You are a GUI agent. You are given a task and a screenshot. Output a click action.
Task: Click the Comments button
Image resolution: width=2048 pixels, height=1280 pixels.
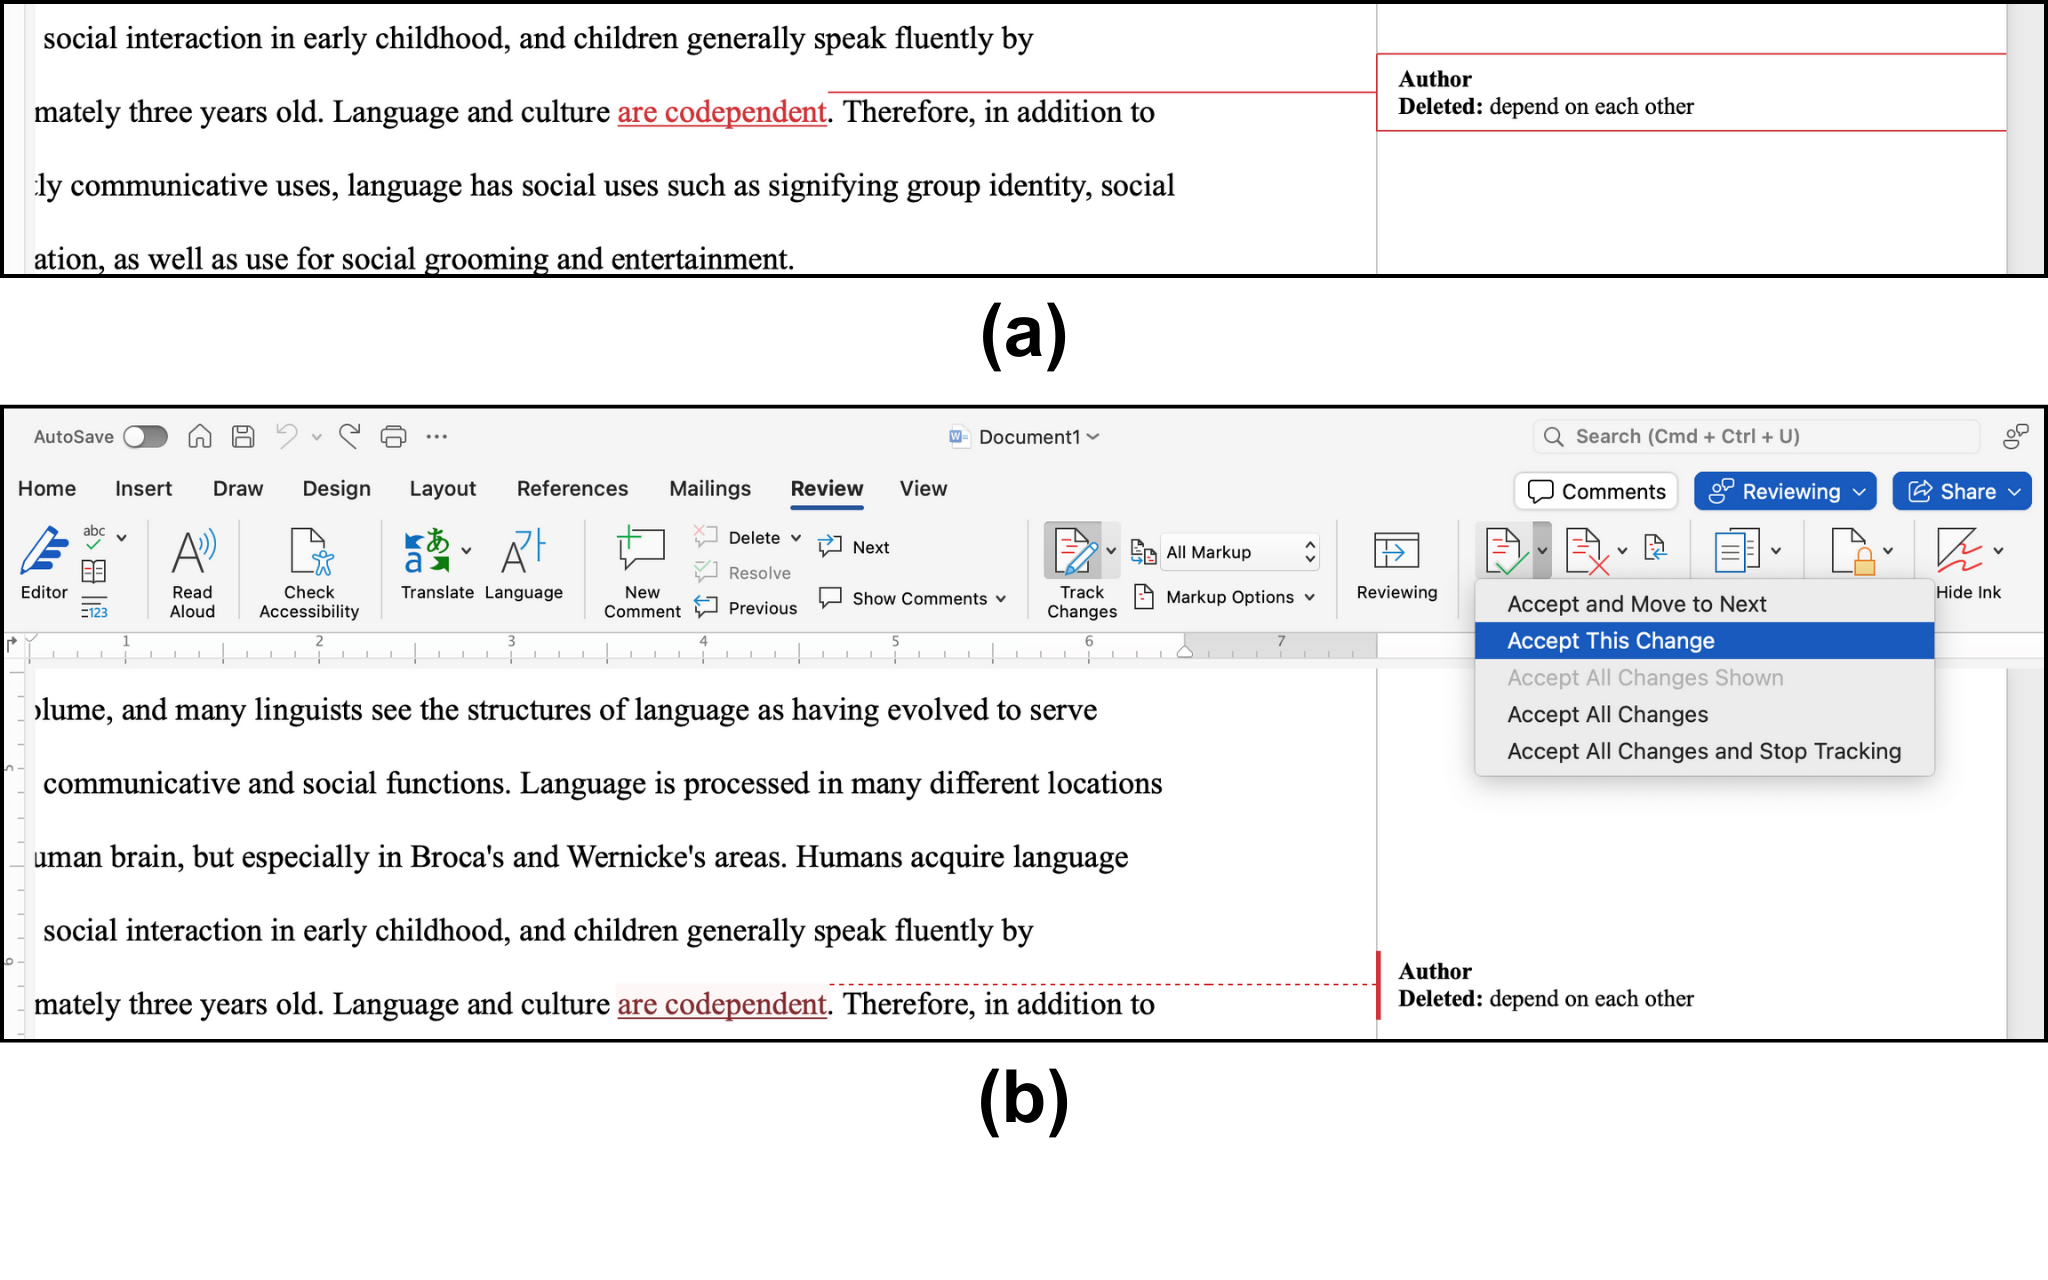coord(1596,491)
